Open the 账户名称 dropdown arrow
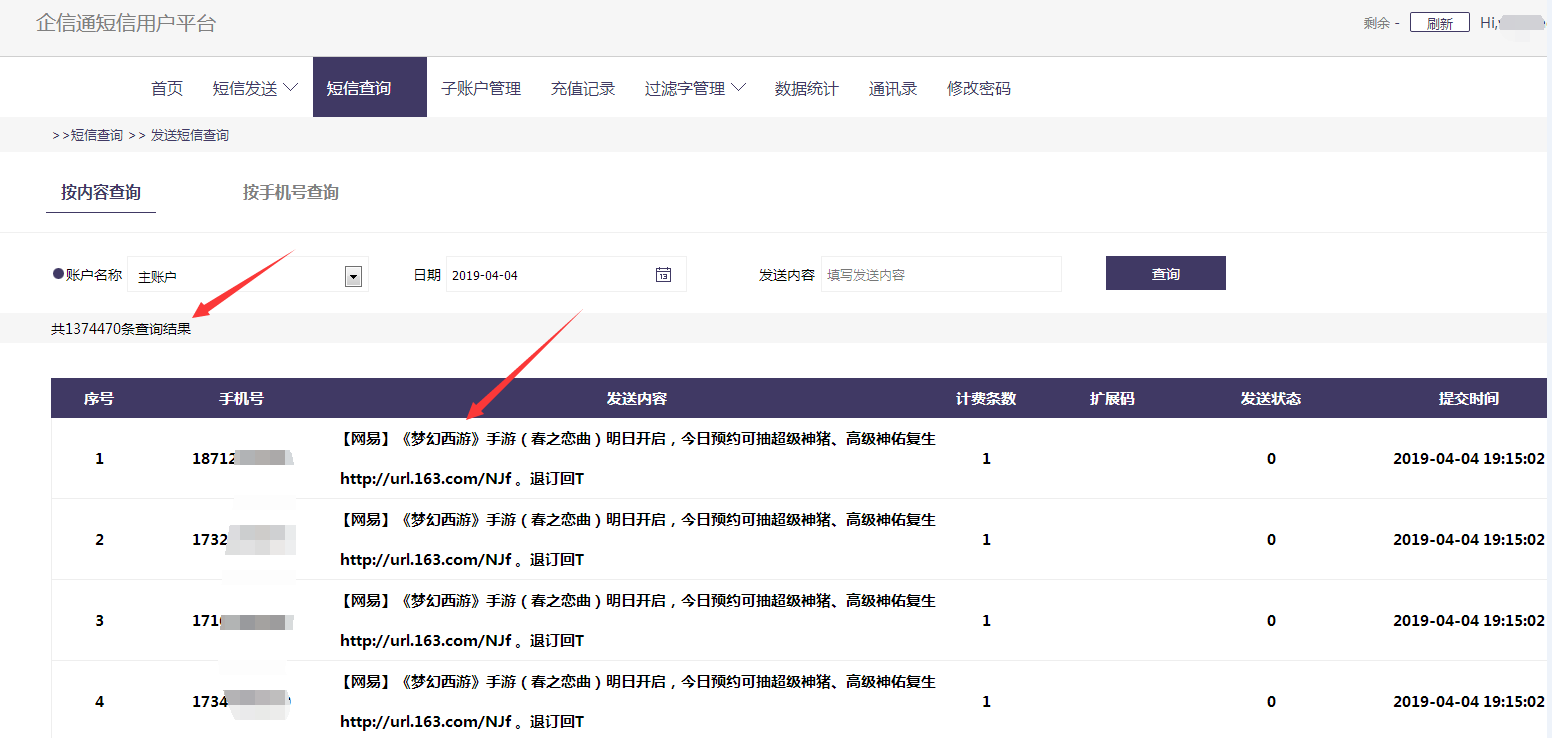 [x=352, y=276]
